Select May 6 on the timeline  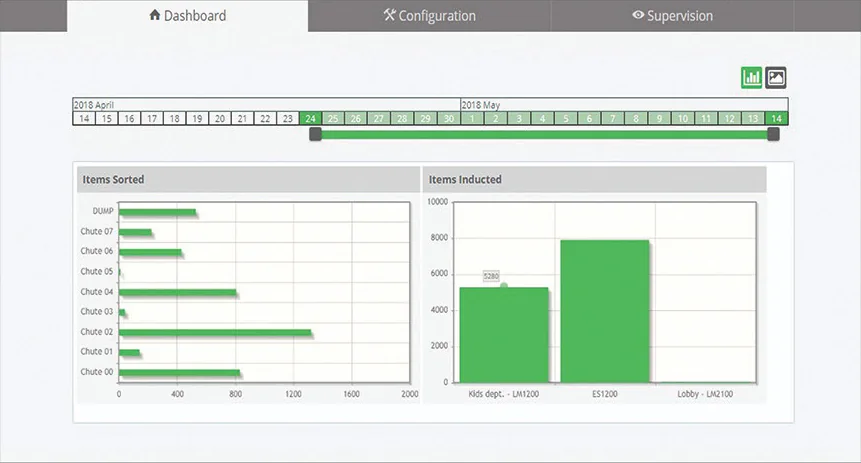click(589, 118)
